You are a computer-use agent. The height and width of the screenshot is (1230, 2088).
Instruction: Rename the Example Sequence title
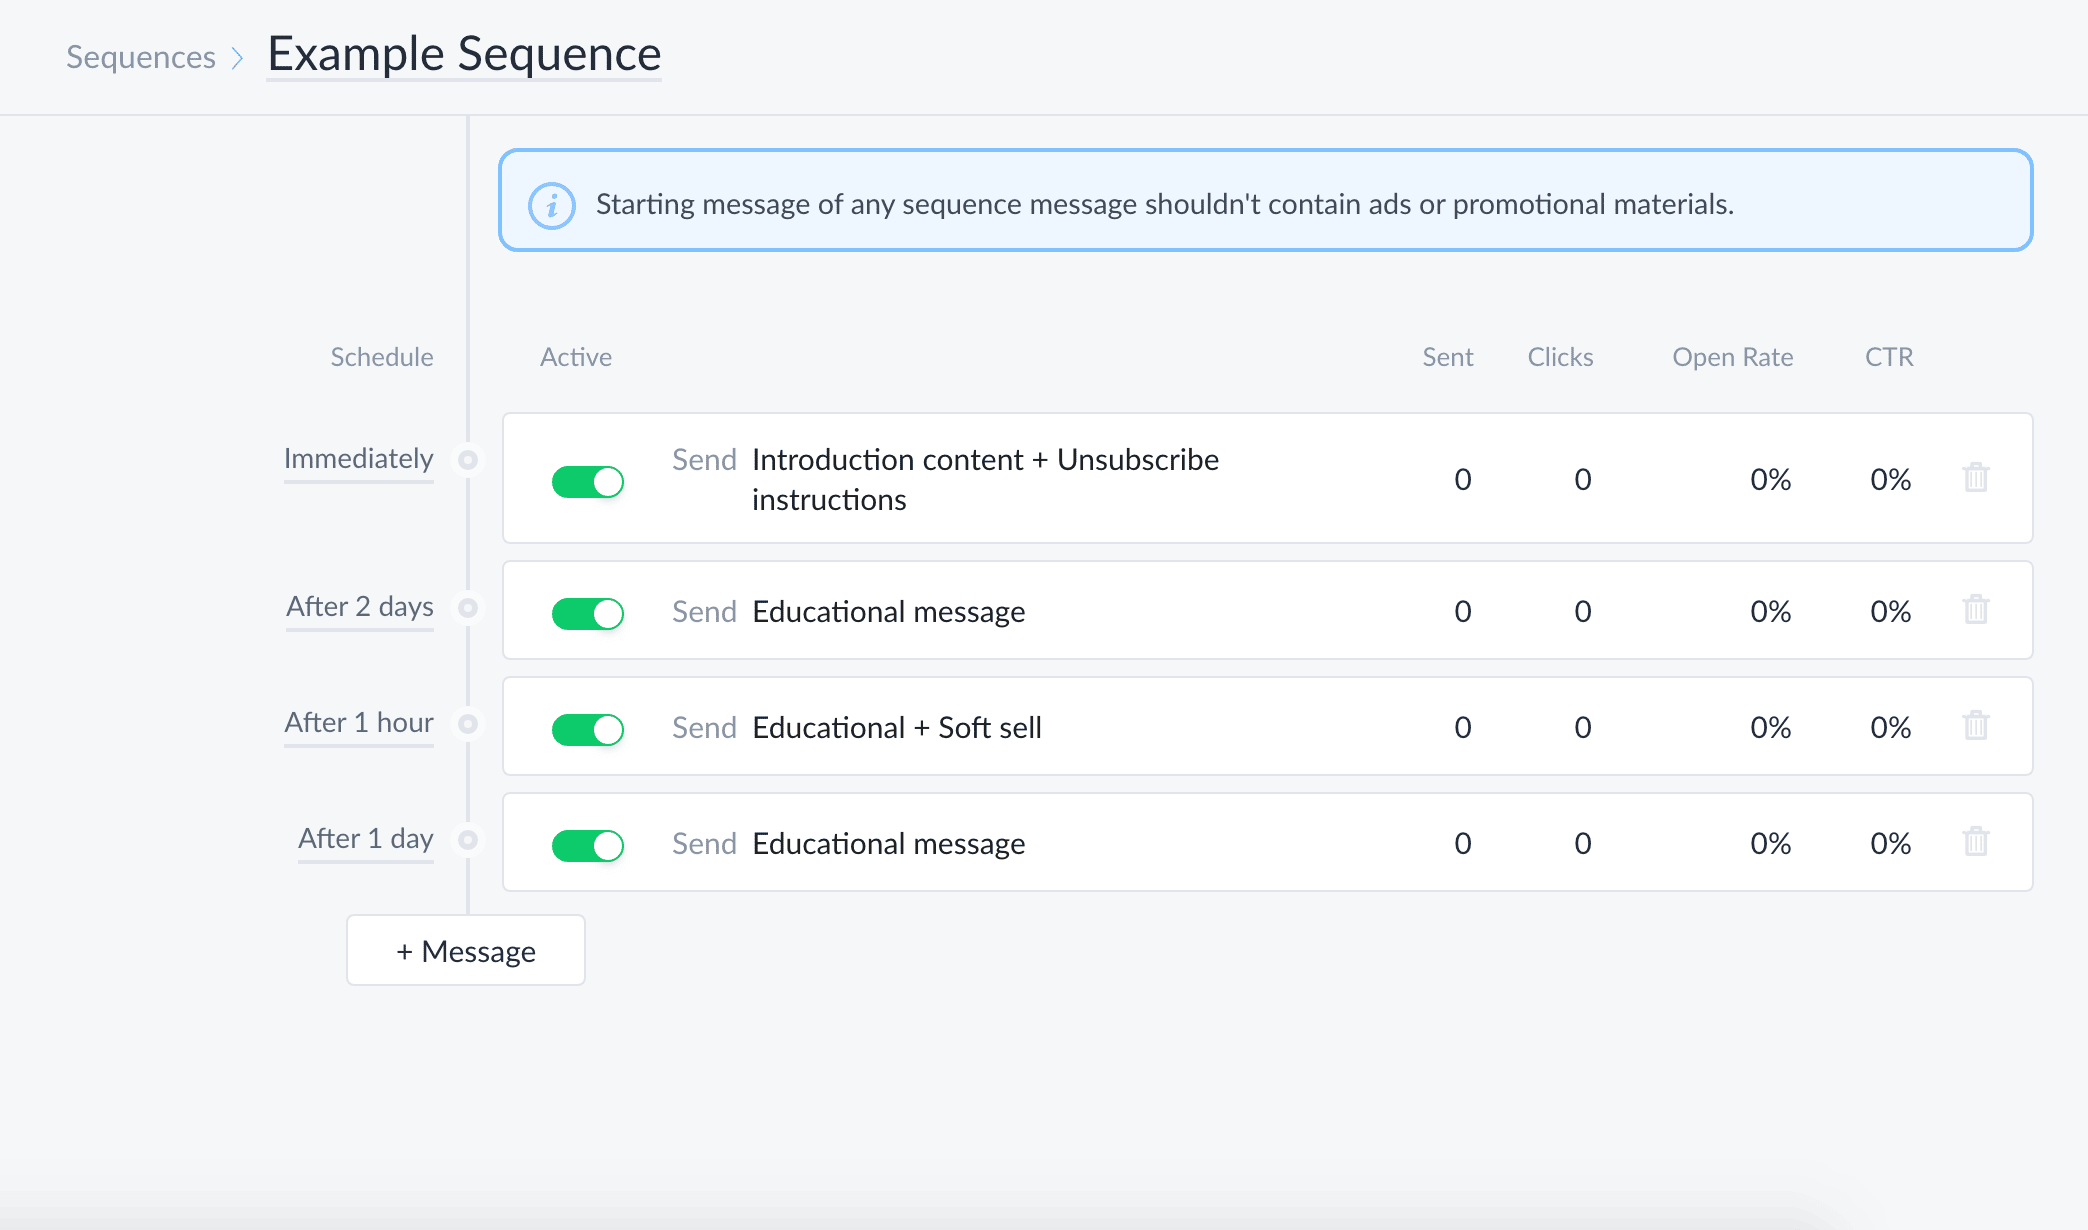[464, 54]
